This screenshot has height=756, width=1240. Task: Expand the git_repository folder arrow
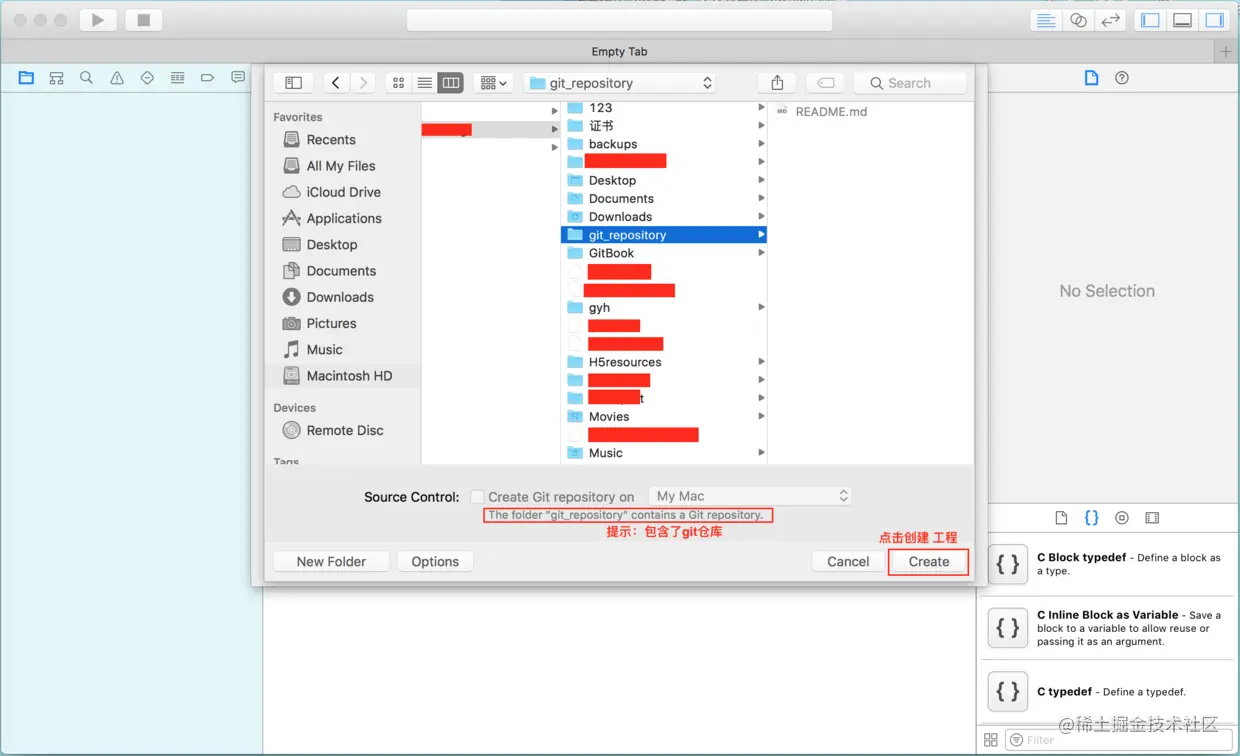(x=761, y=235)
